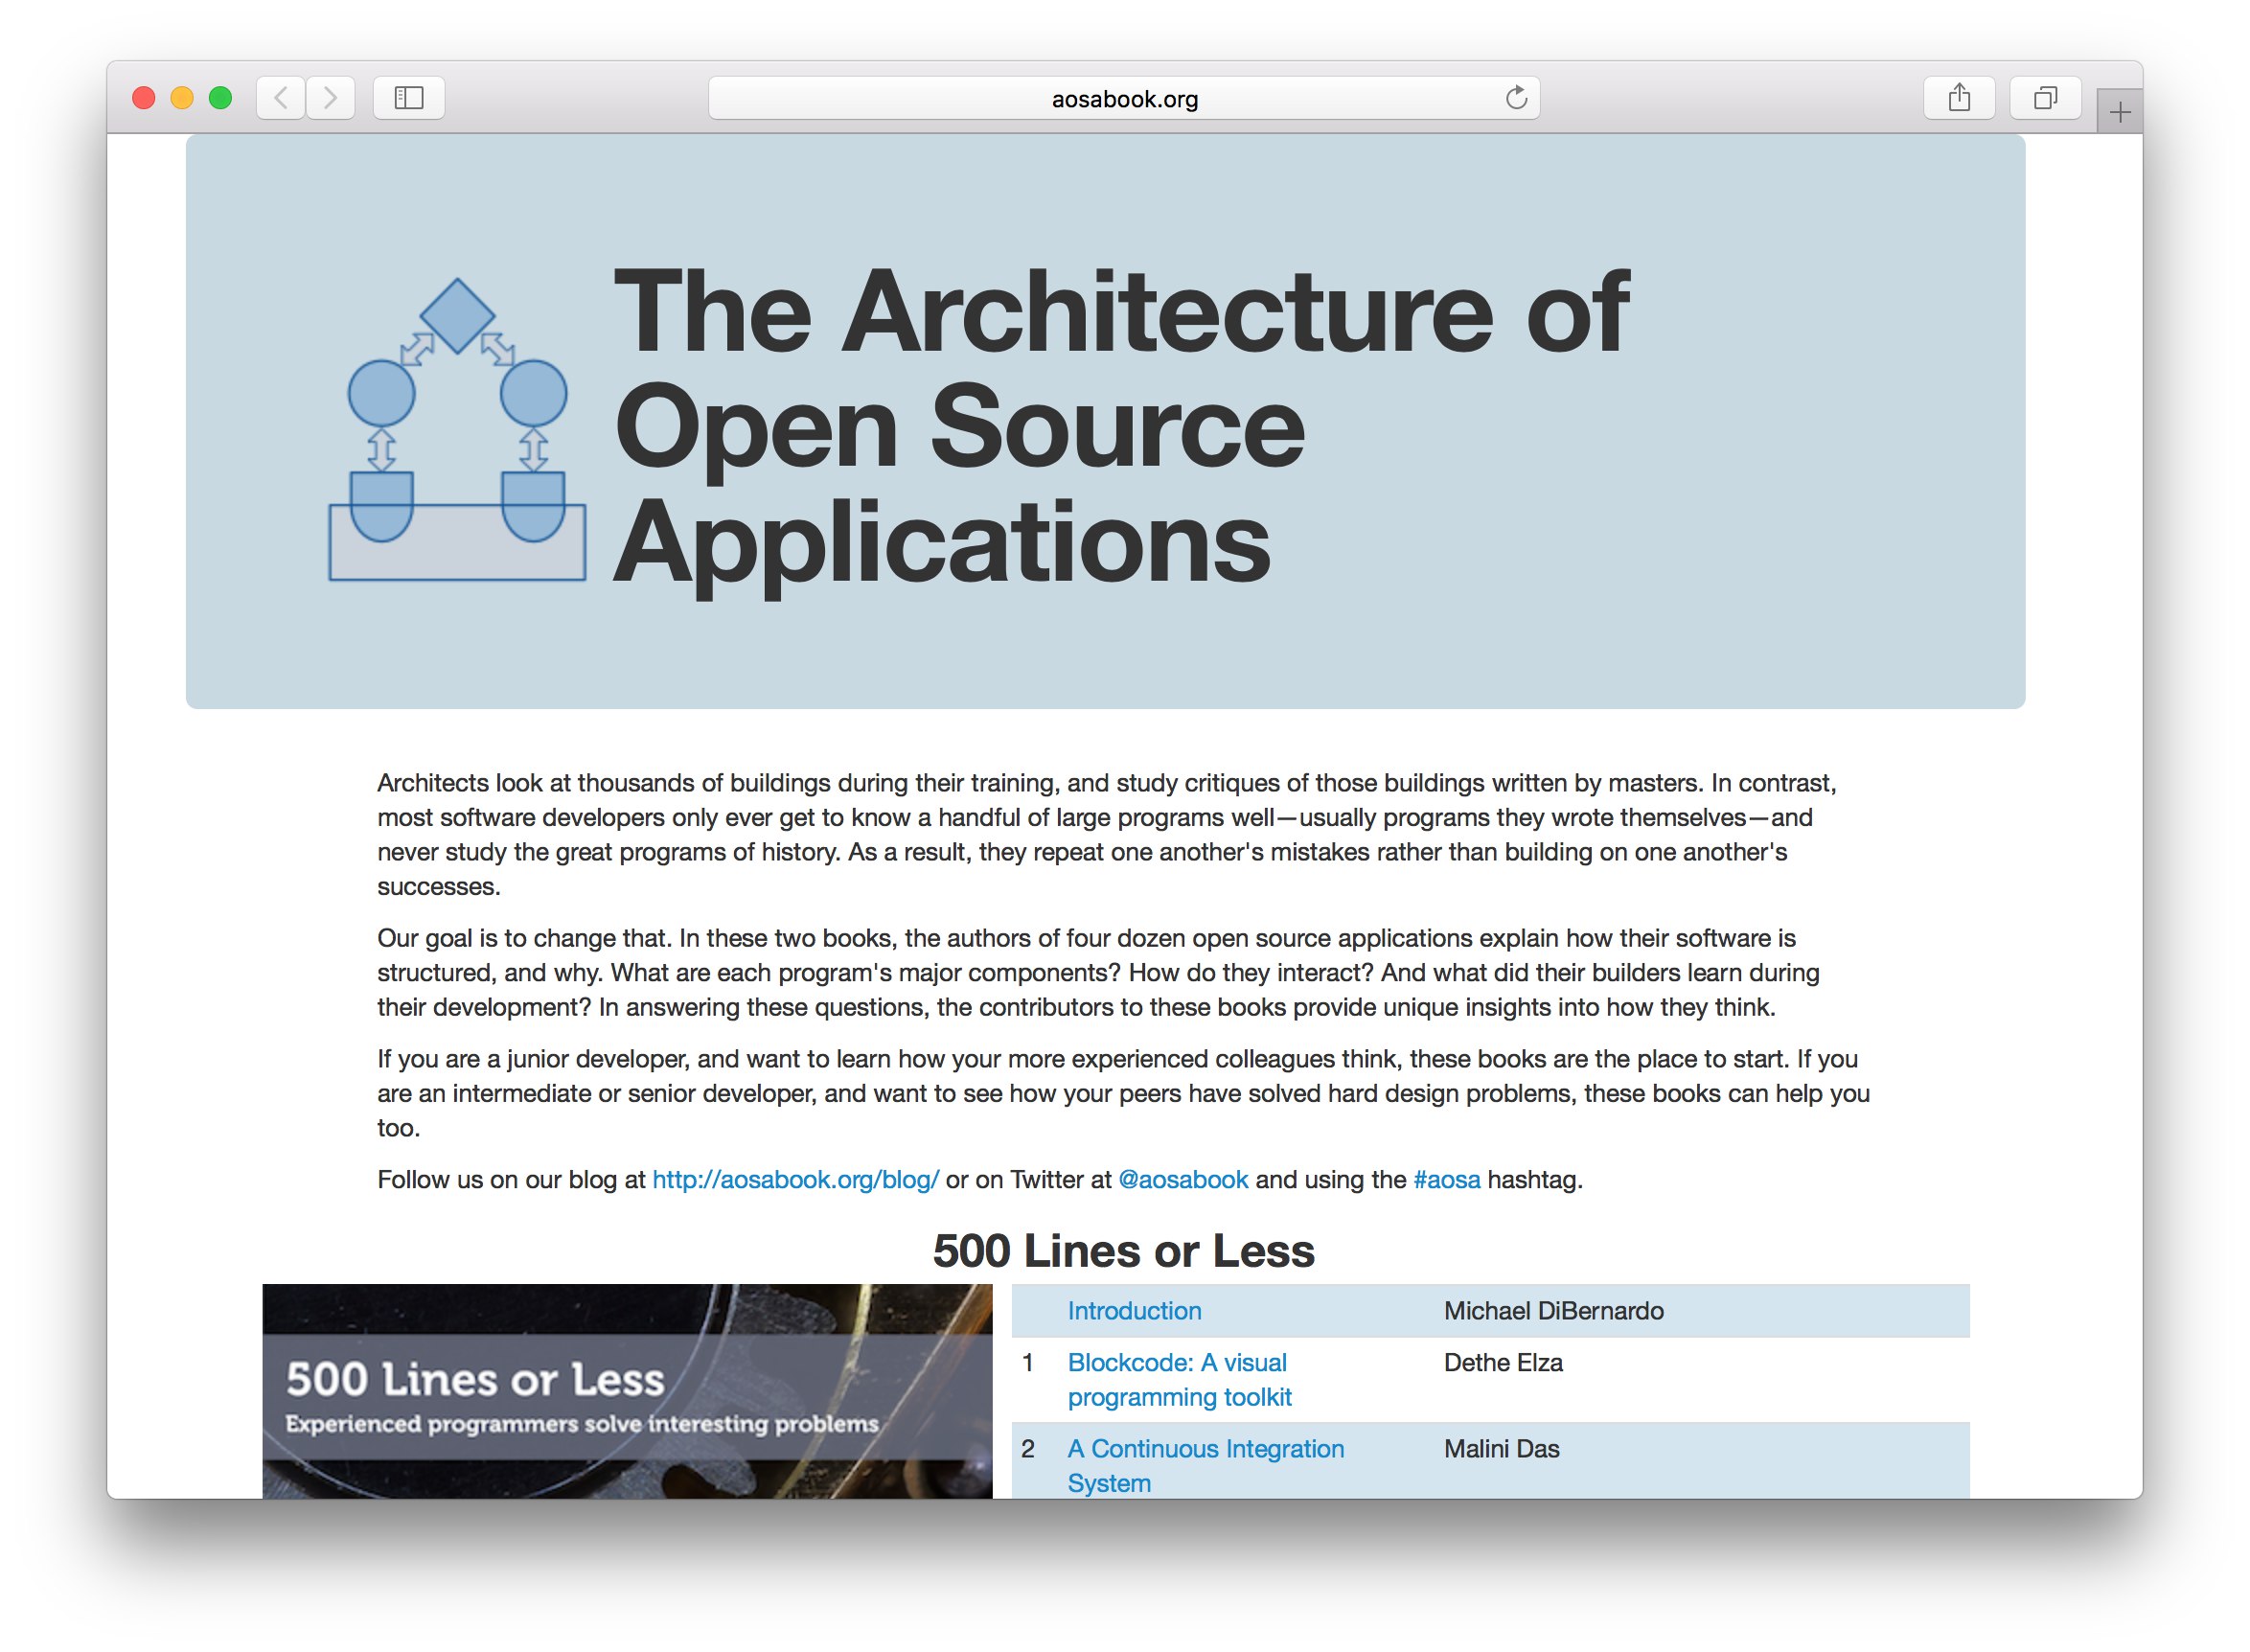Image resolution: width=2250 pixels, height=1652 pixels.
Task: Click author name Malini Das
Action: point(1502,1449)
